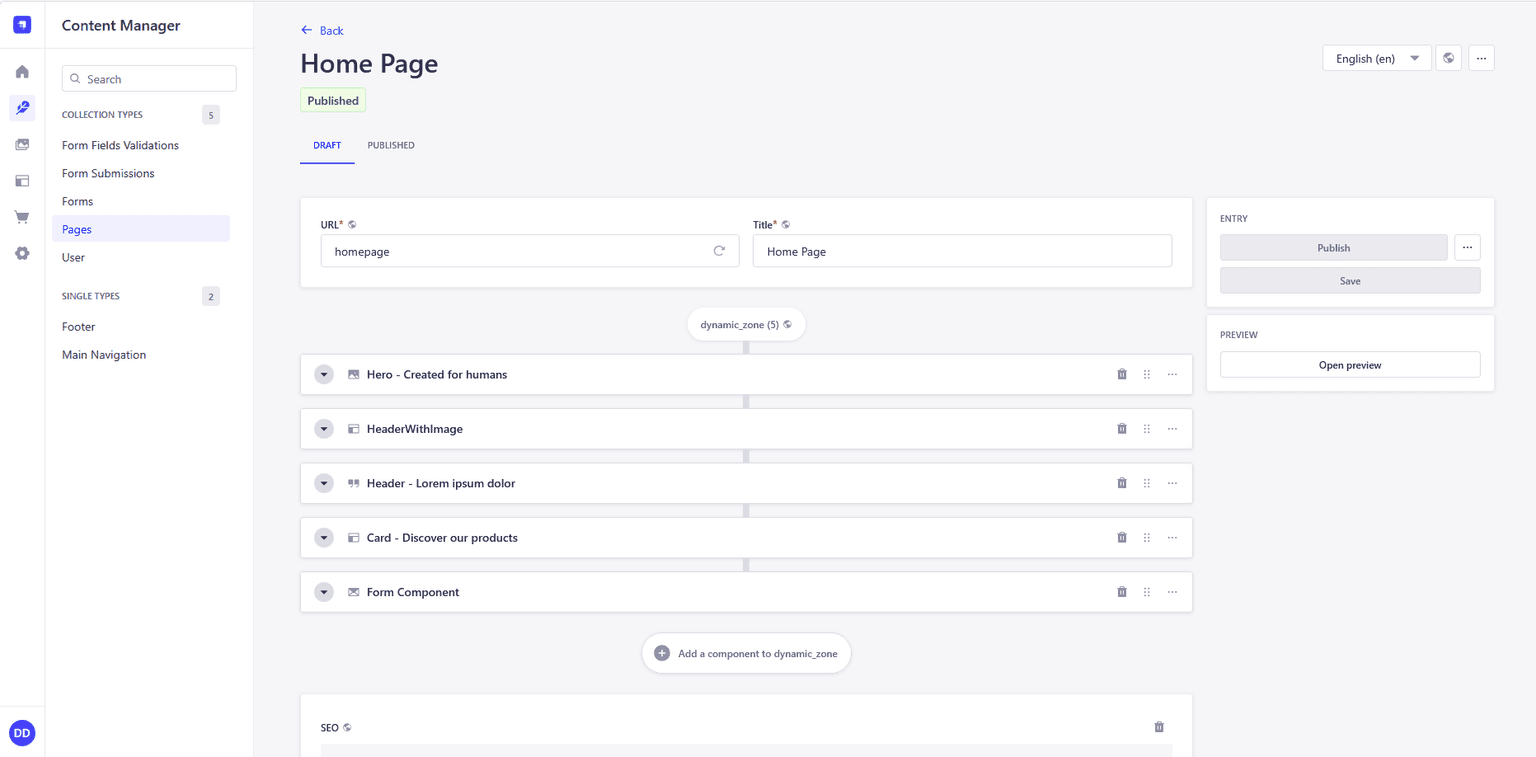Click the Strapi logo icon
This screenshot has width=1536, height=757.
point(22,25)
